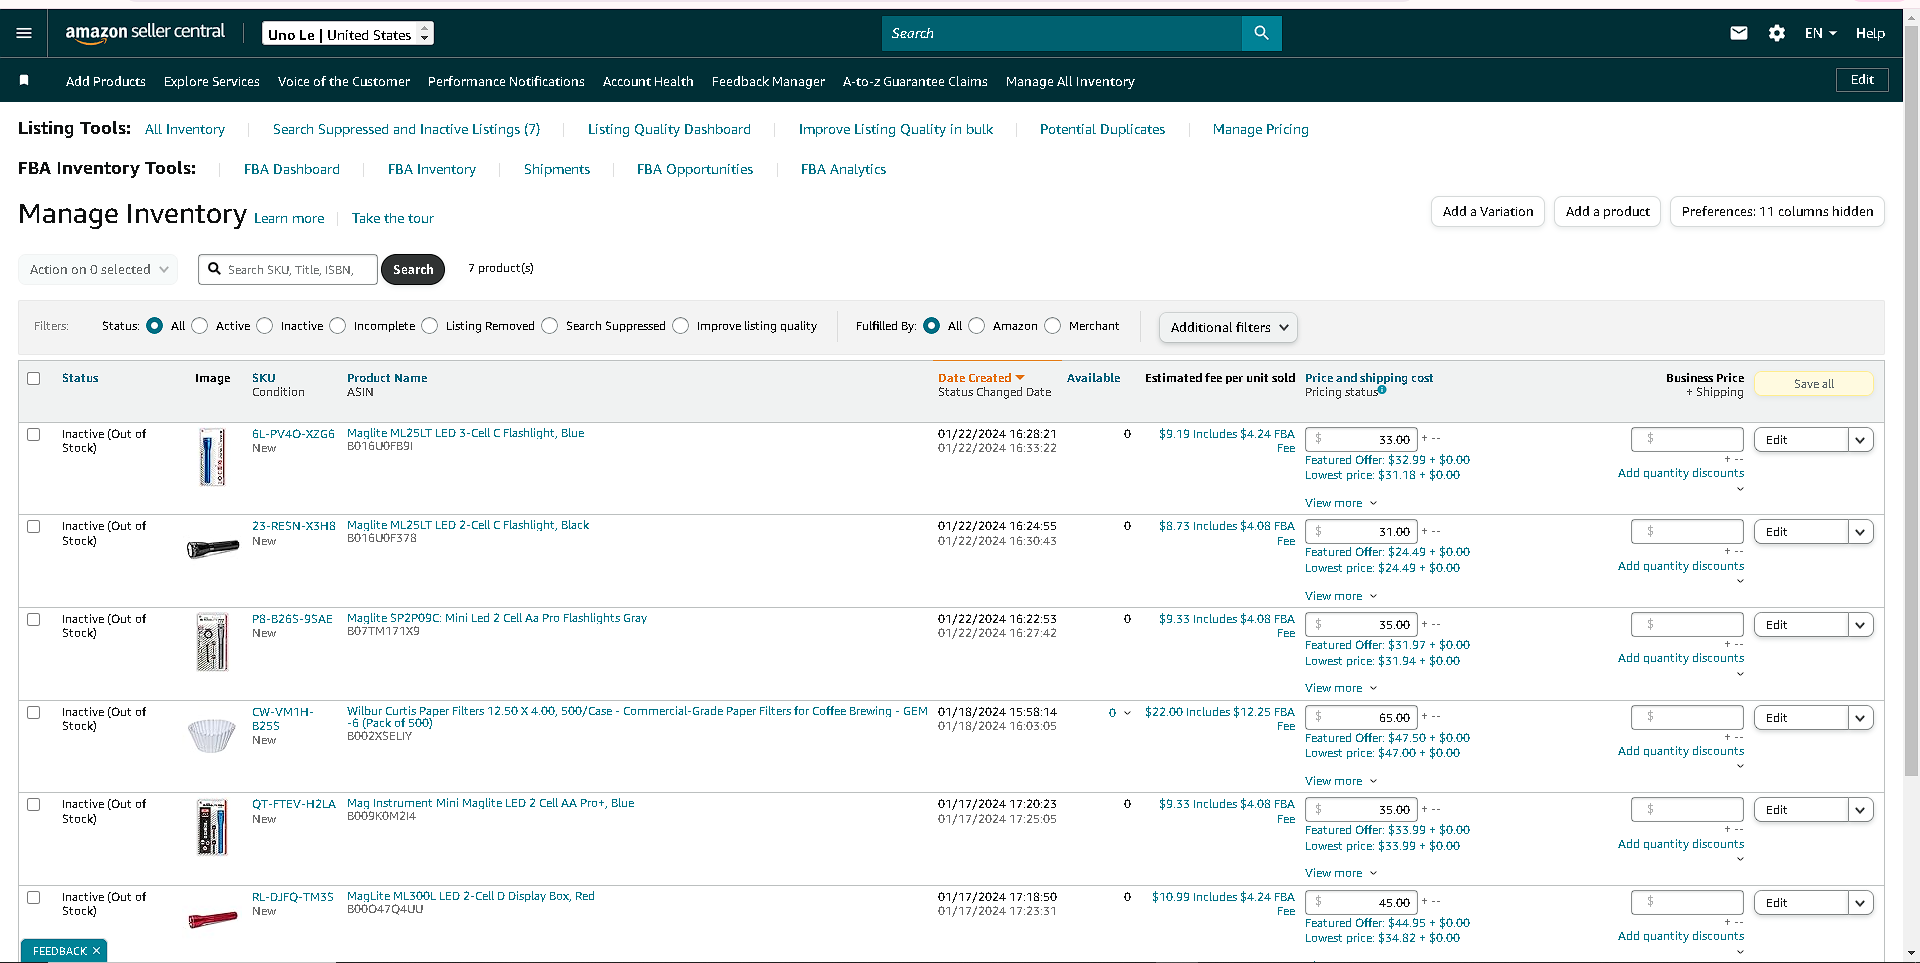Select the Search Suppressed filter
This screenshot has height=963, width=1920.
tap(550, 326)
